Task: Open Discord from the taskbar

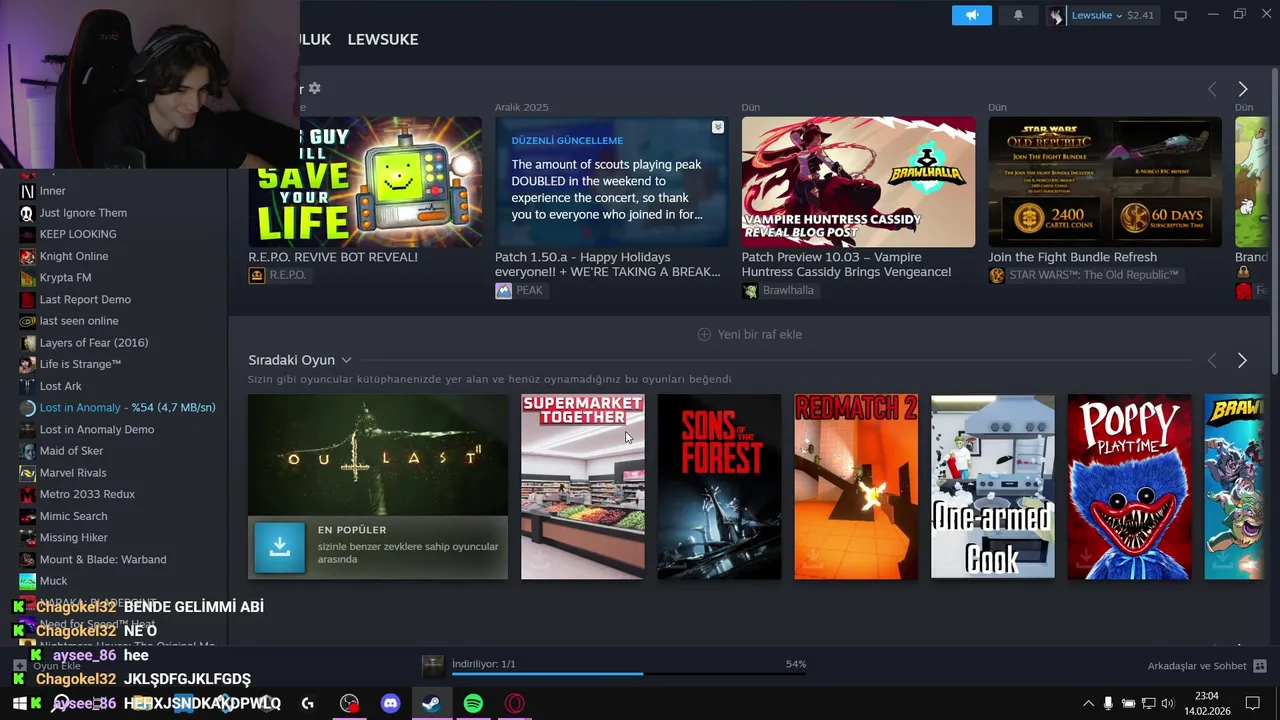Action: (x=391, y=704)
